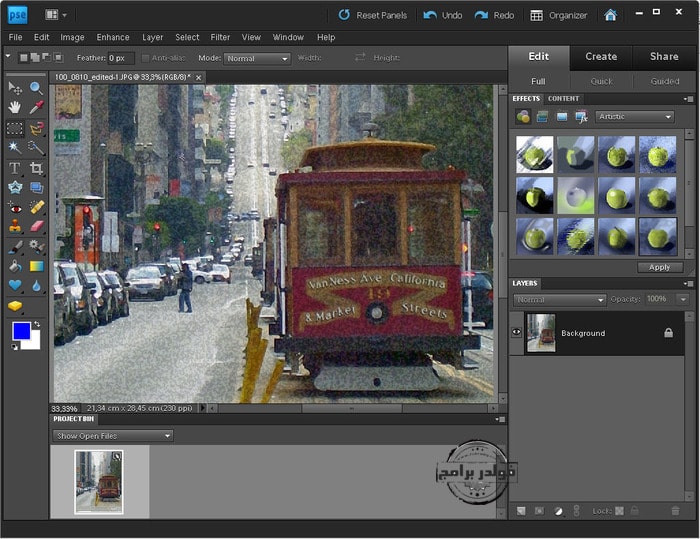Select the Crop tool

36,168
